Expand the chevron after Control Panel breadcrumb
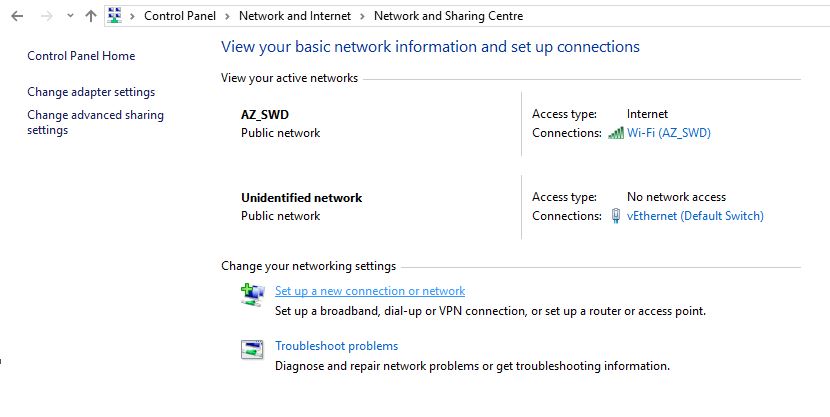This screenshot has height=417, width=830. [x=227, y=16]
